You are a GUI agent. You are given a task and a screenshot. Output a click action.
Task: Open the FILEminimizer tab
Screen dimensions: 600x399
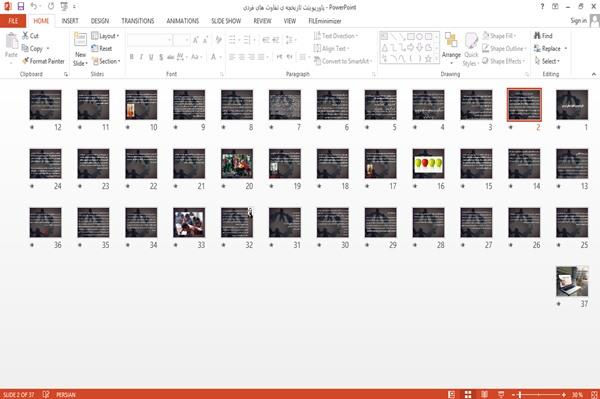click(324, 21)
